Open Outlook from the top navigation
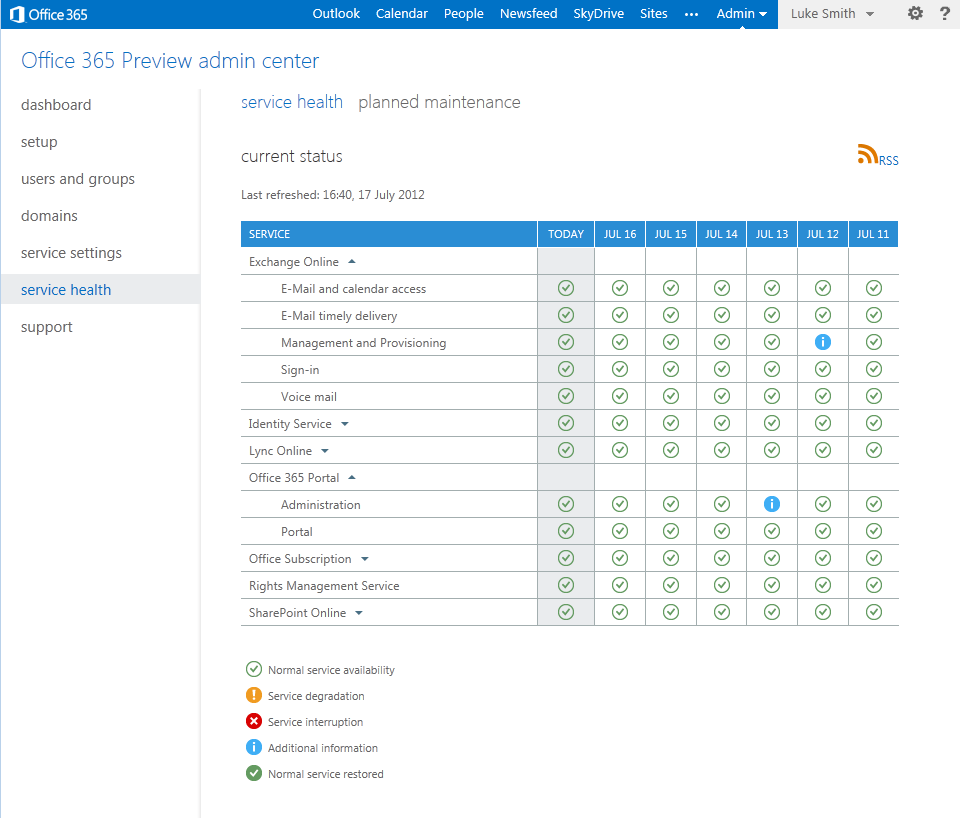Image resolution: width=960 pixels, height=818 pixels. tap(336, 14)
